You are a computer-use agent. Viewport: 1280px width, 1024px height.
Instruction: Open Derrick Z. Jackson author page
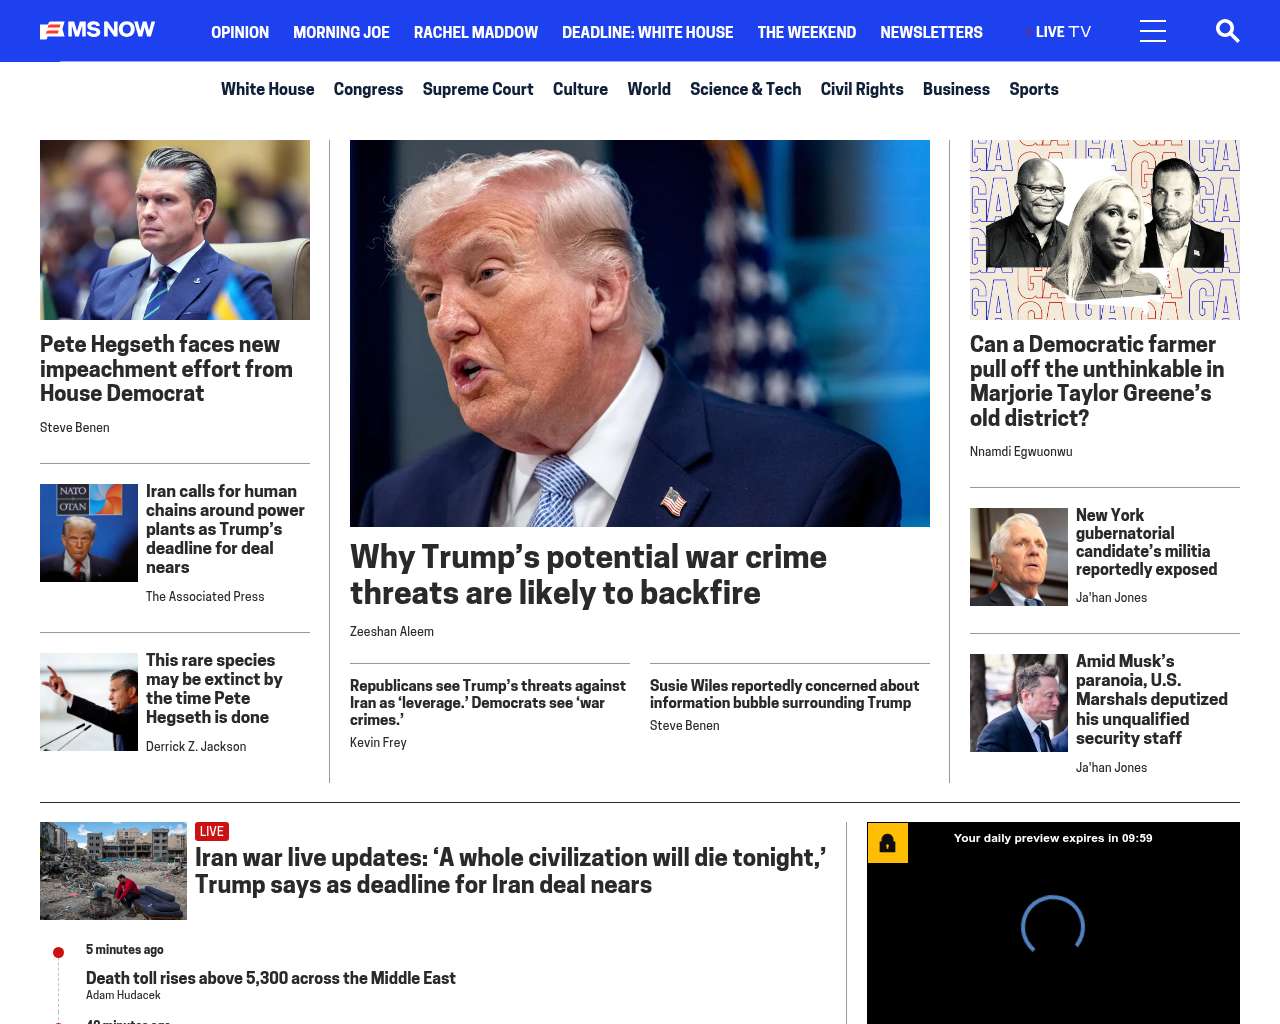coord(196,747)
